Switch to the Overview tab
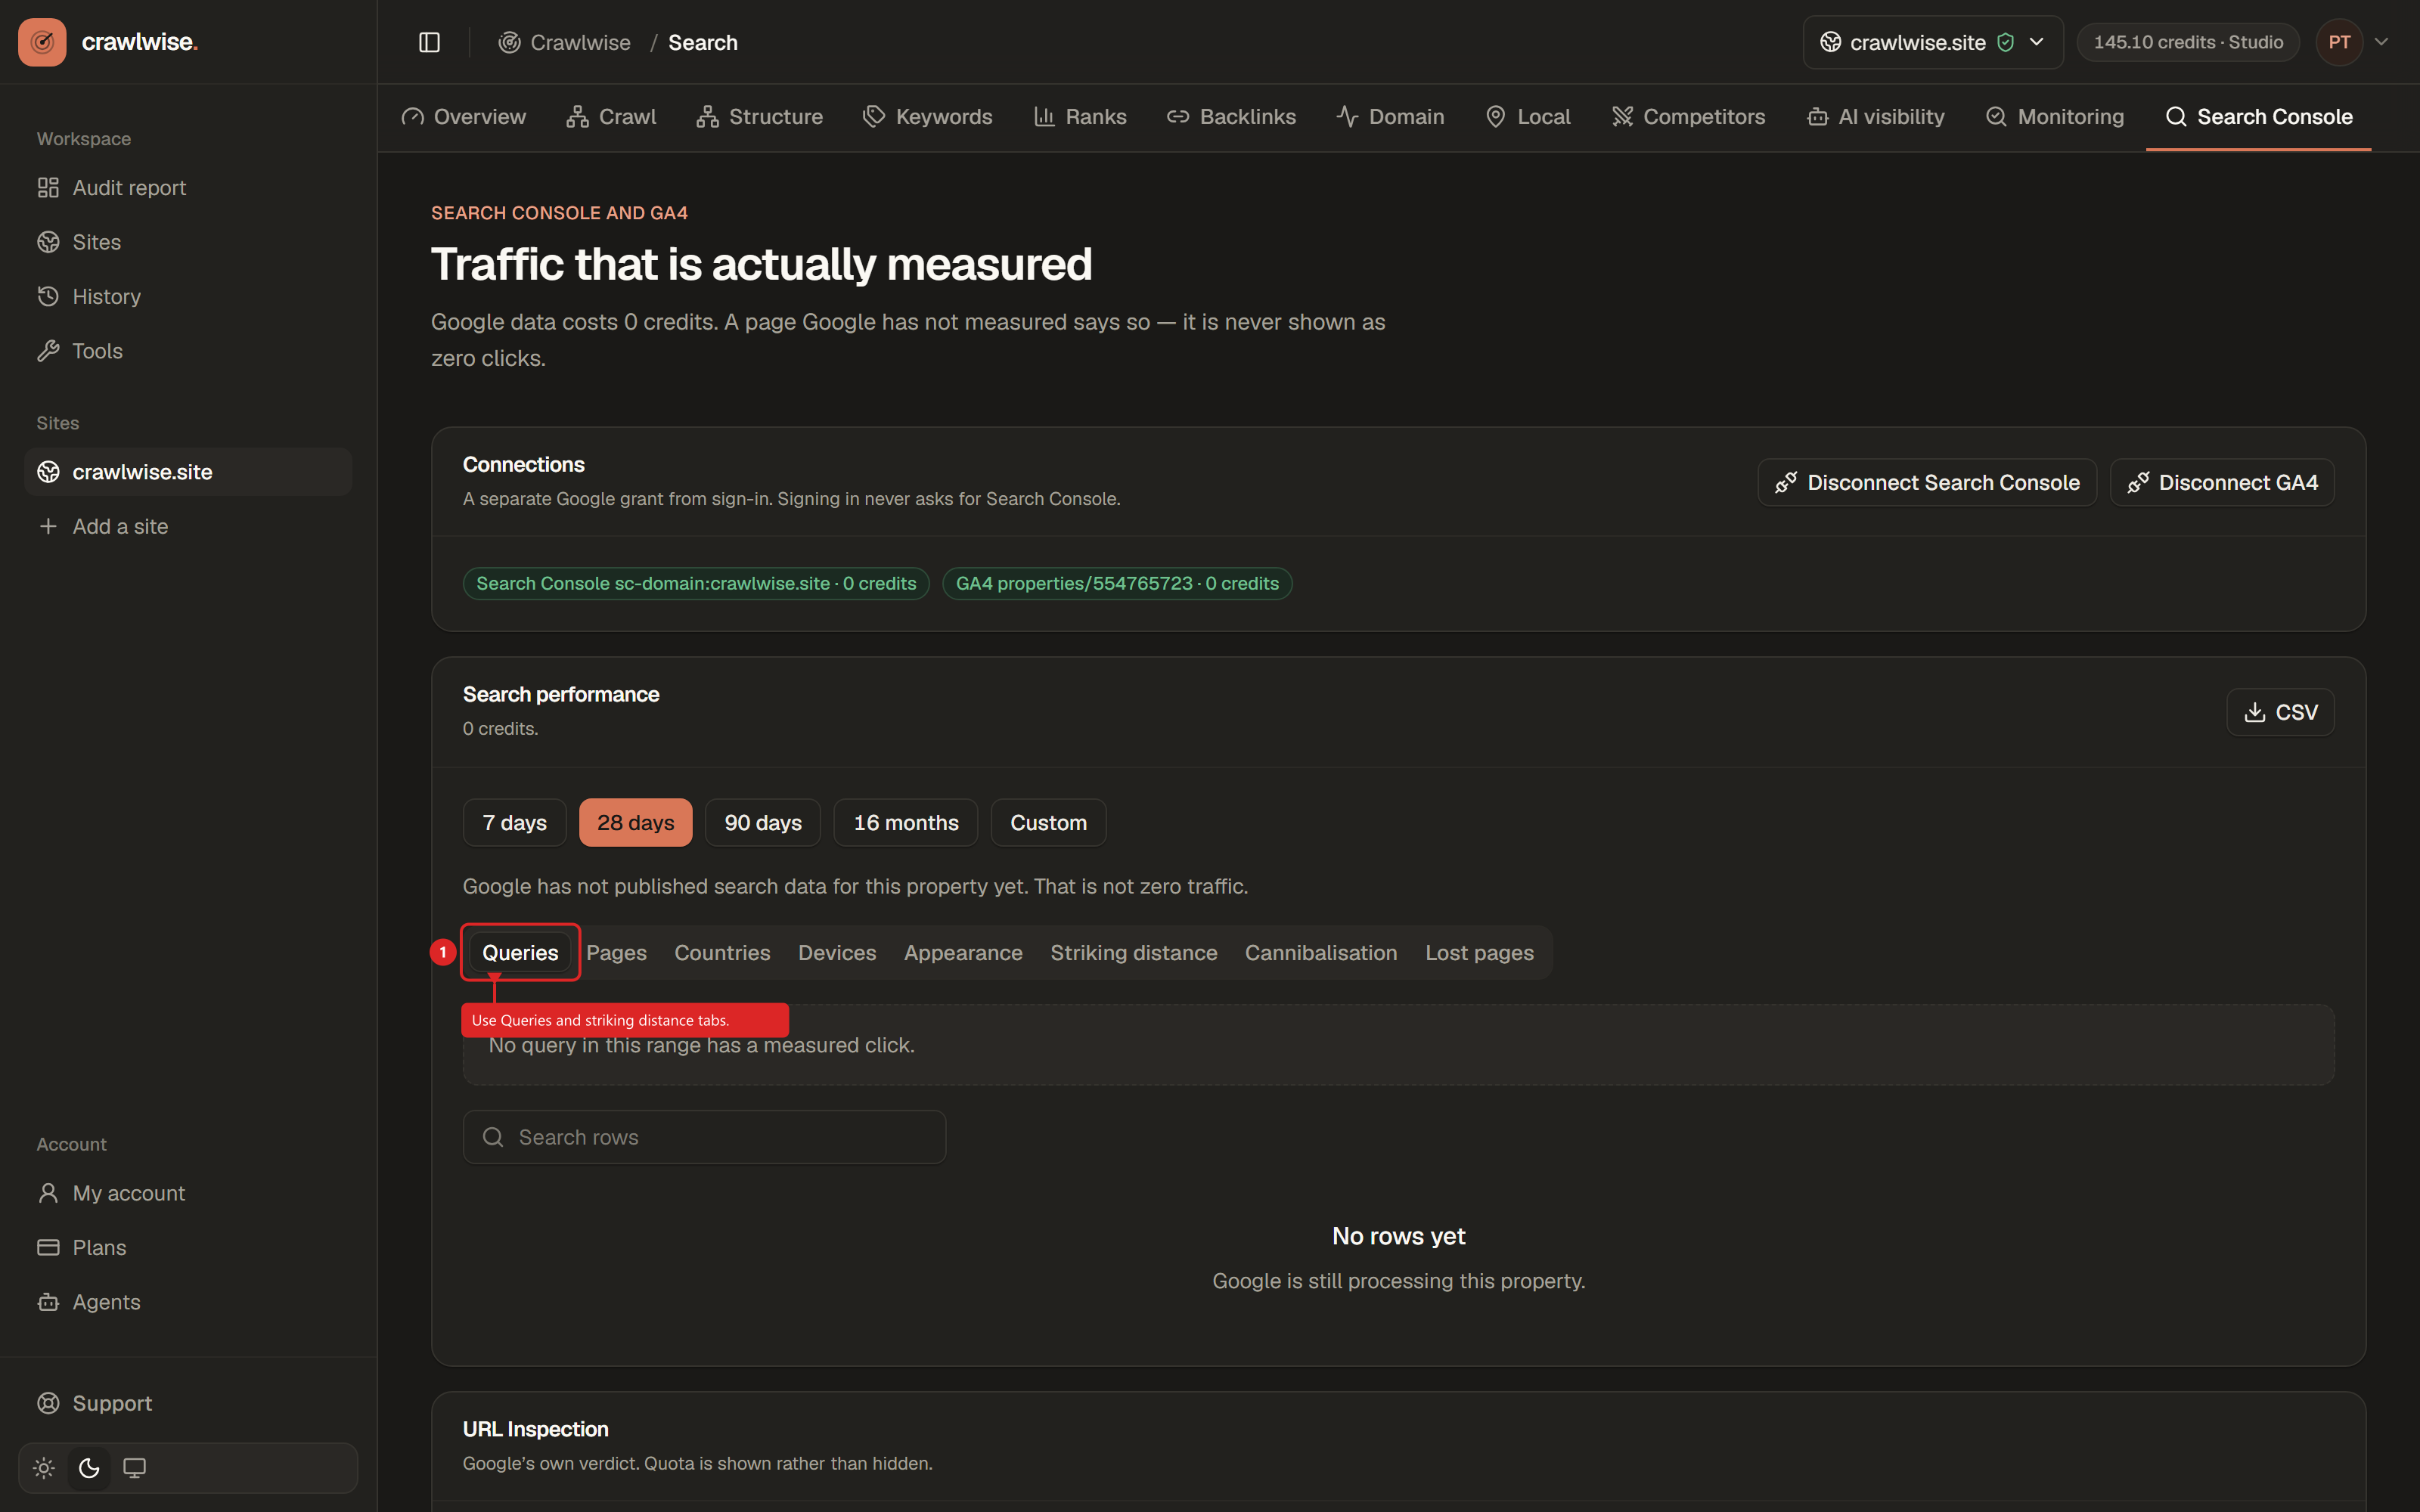 [464, 117]
